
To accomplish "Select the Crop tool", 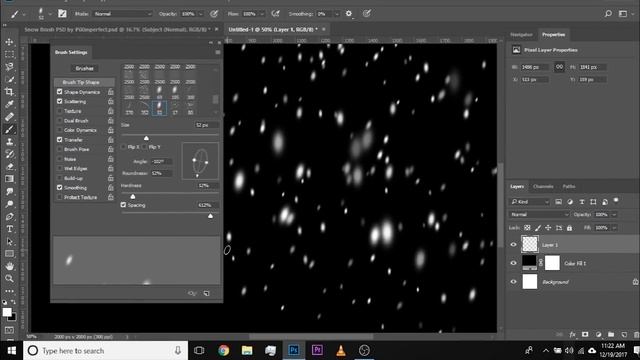I will [9, 92].
